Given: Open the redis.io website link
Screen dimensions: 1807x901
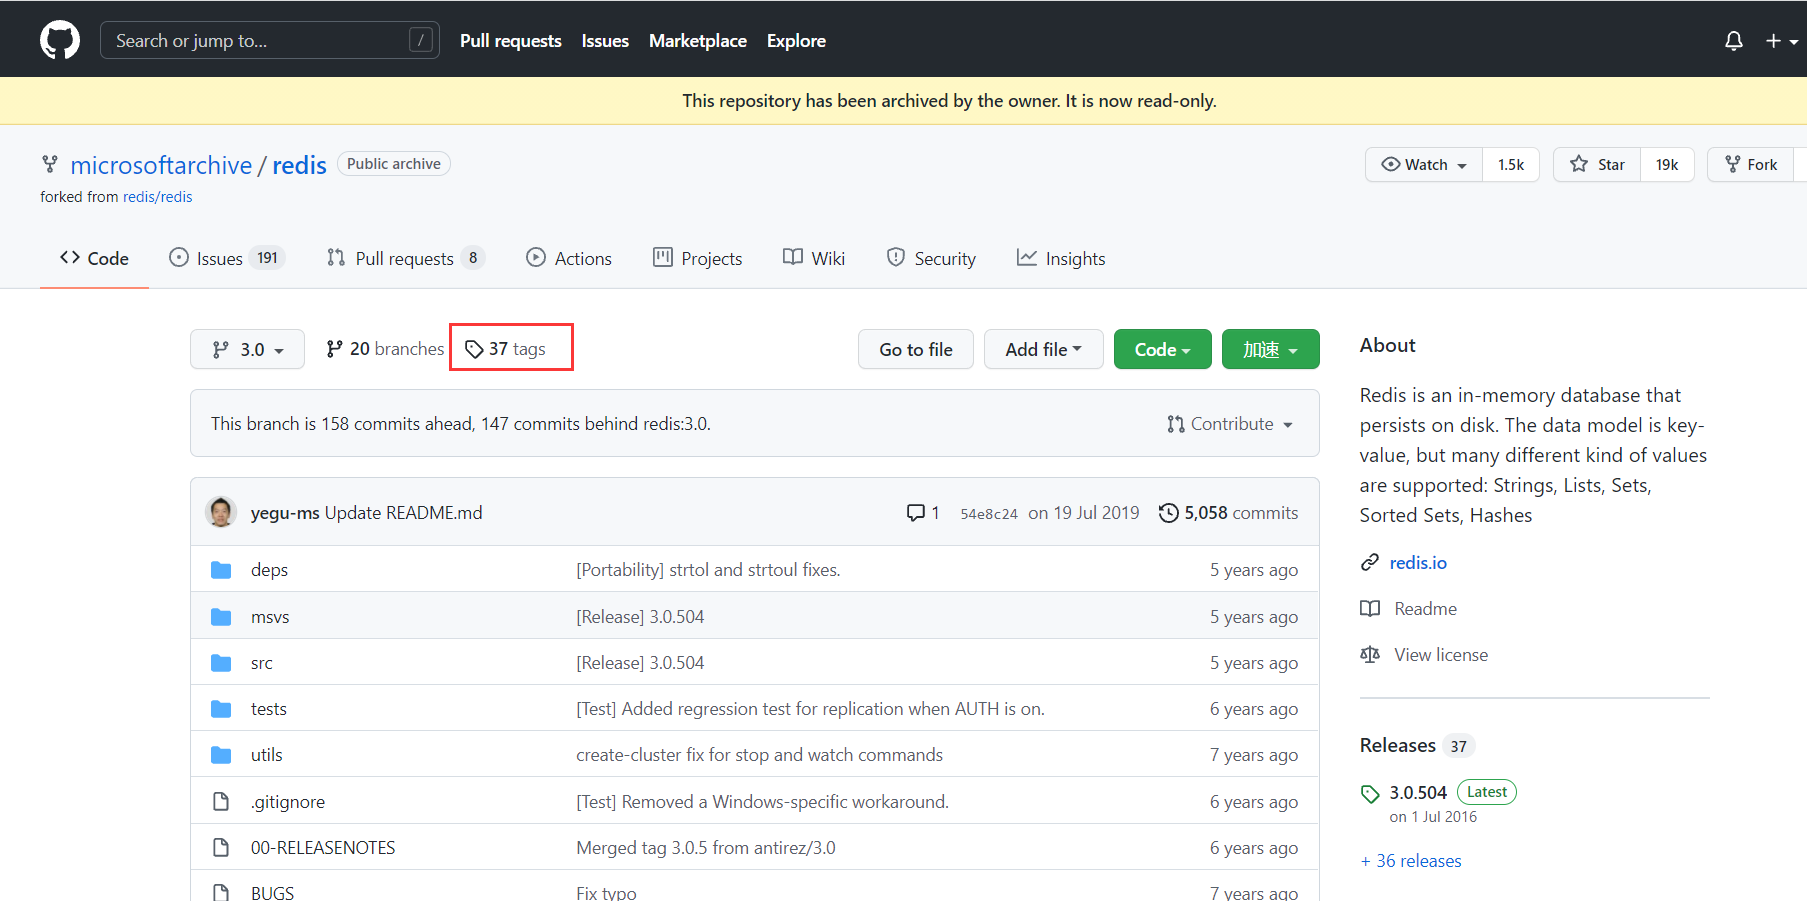Looking at the screenshot, I should pyautogui.click(x=1418, y=563).
